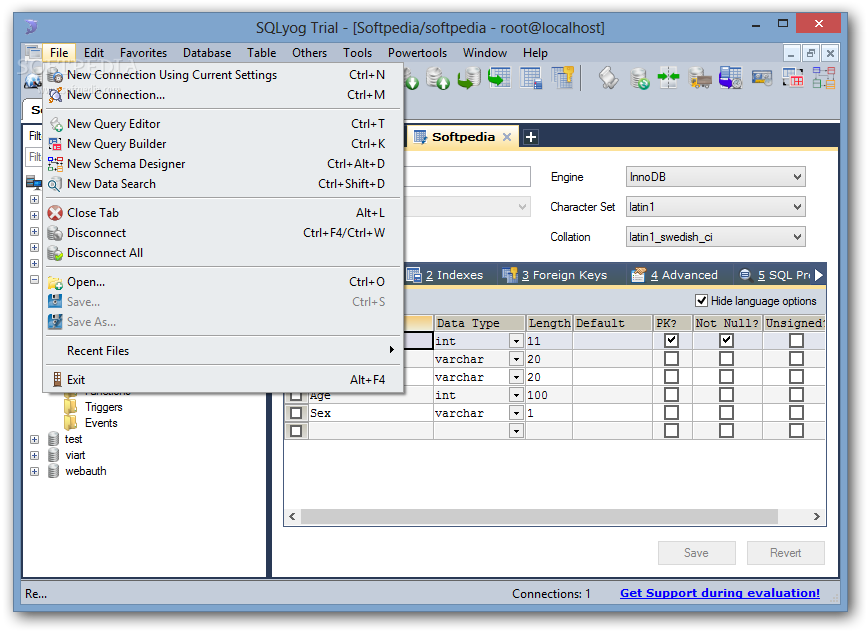Check the PK box in the Age row
Image resolution: width=868 pixels, height=632 pixels.
point(671,395)
